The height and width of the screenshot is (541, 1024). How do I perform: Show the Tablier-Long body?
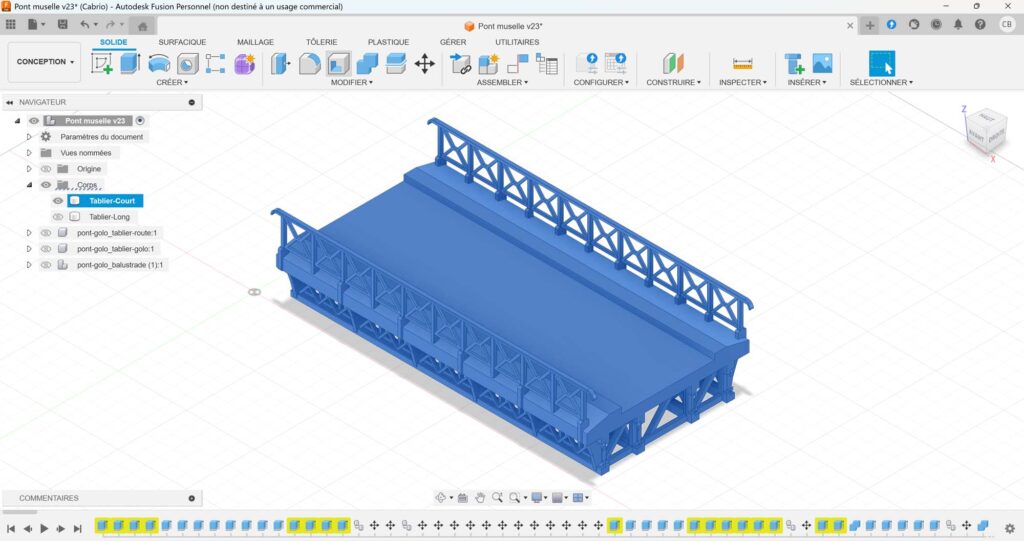58,217
